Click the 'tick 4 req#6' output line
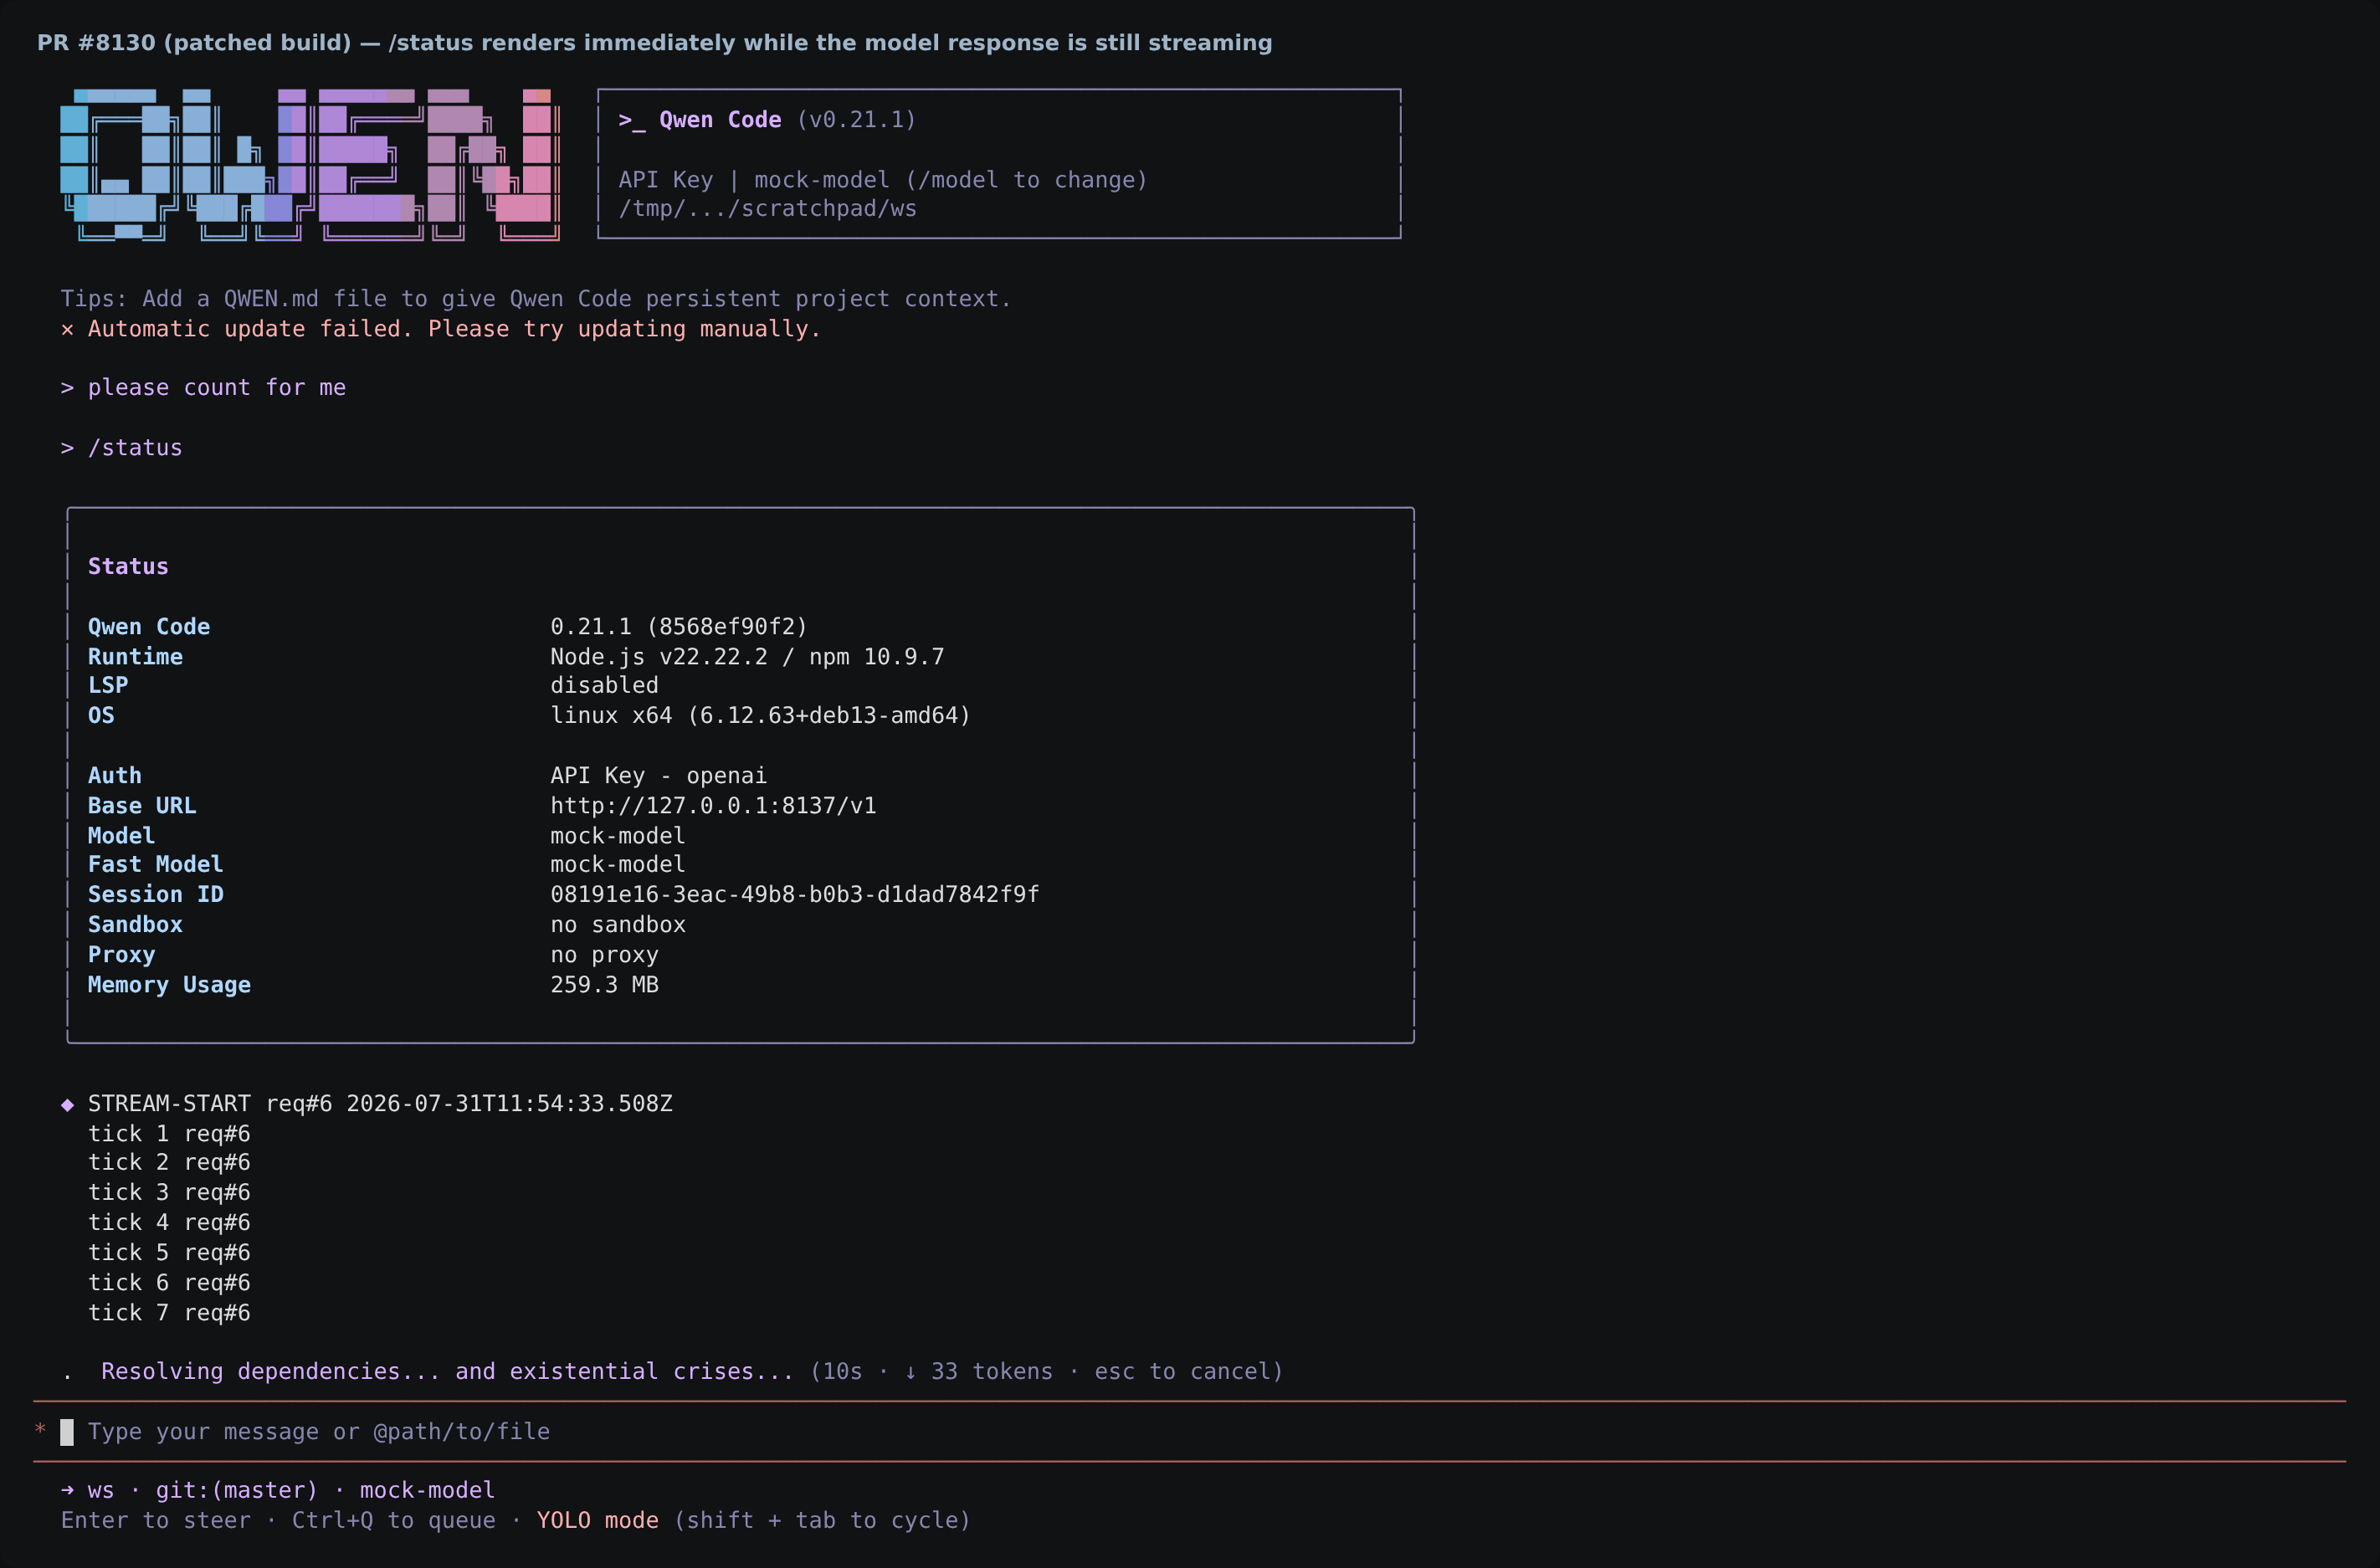Viewport: 2380px width, 1568px height. [169, 1222]
